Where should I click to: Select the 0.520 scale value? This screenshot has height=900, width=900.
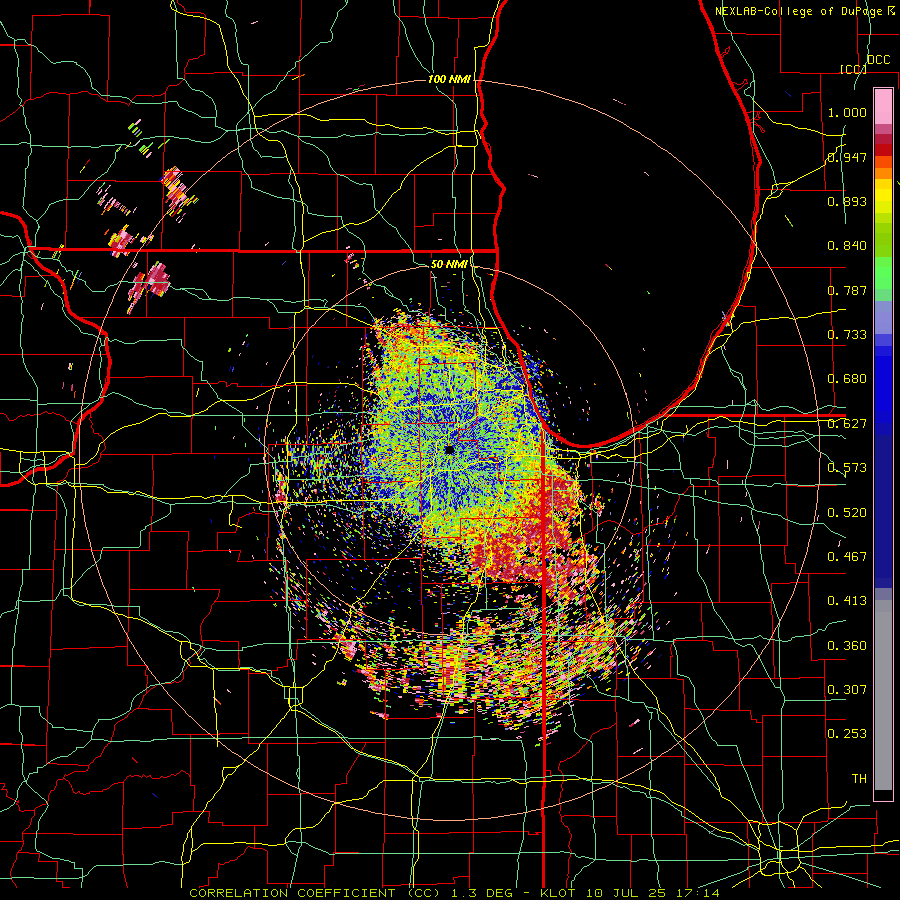pyautogui.click(x=847, y=513)
